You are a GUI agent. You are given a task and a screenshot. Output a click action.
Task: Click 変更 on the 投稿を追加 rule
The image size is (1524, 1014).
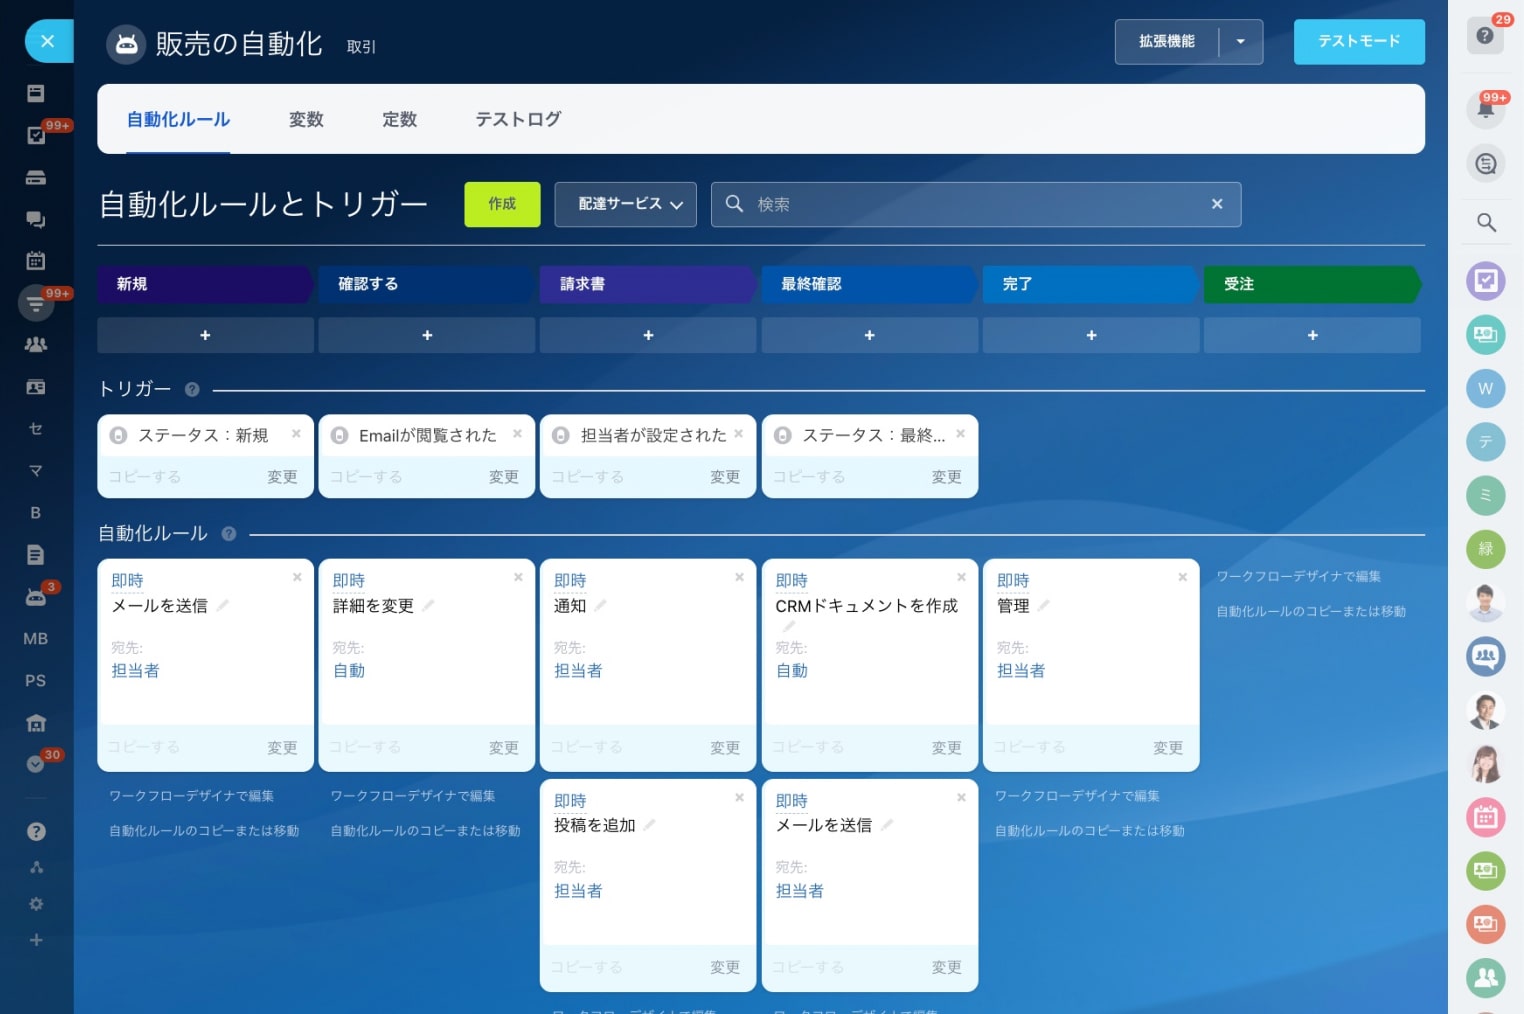click(x=725, y=967)
